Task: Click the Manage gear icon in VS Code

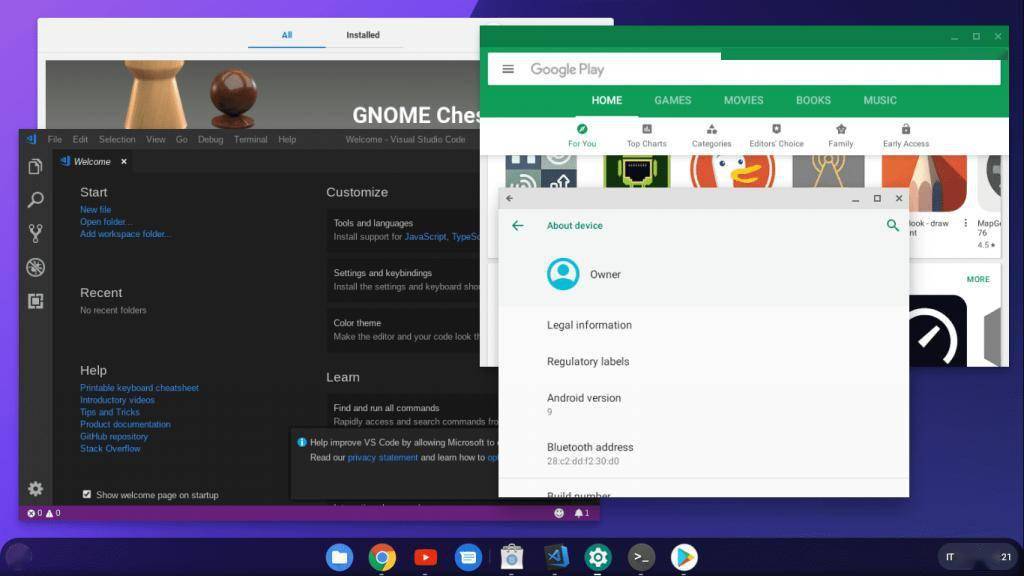Action: point(35,489)
